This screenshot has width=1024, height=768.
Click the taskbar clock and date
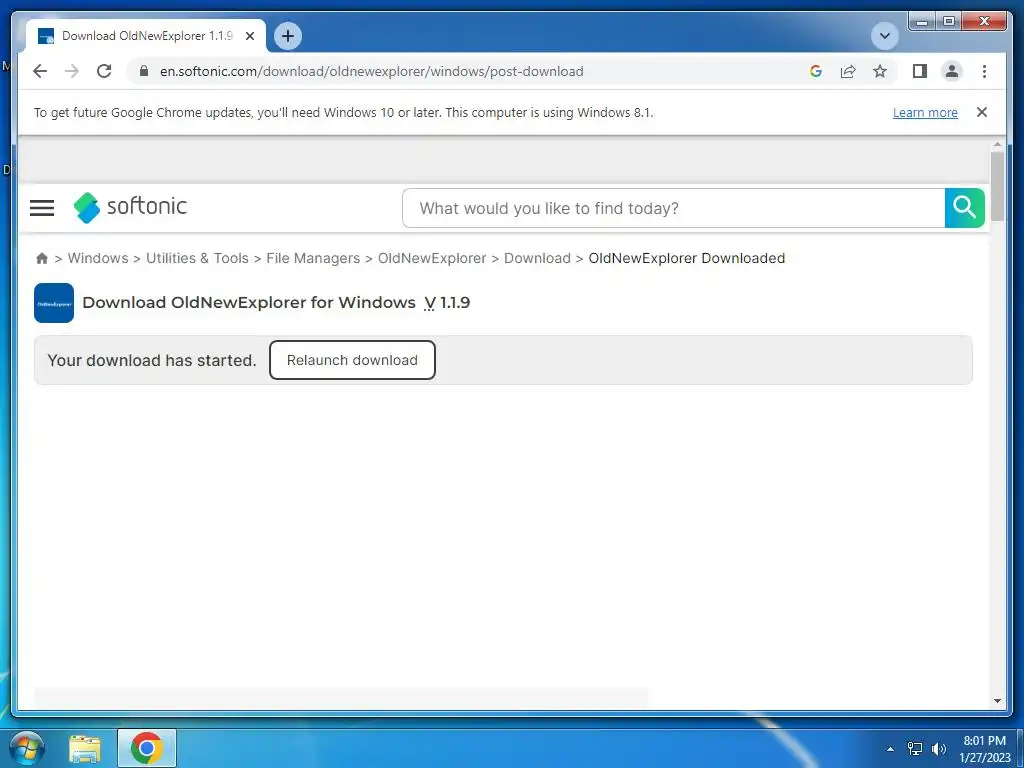(984, 749)
